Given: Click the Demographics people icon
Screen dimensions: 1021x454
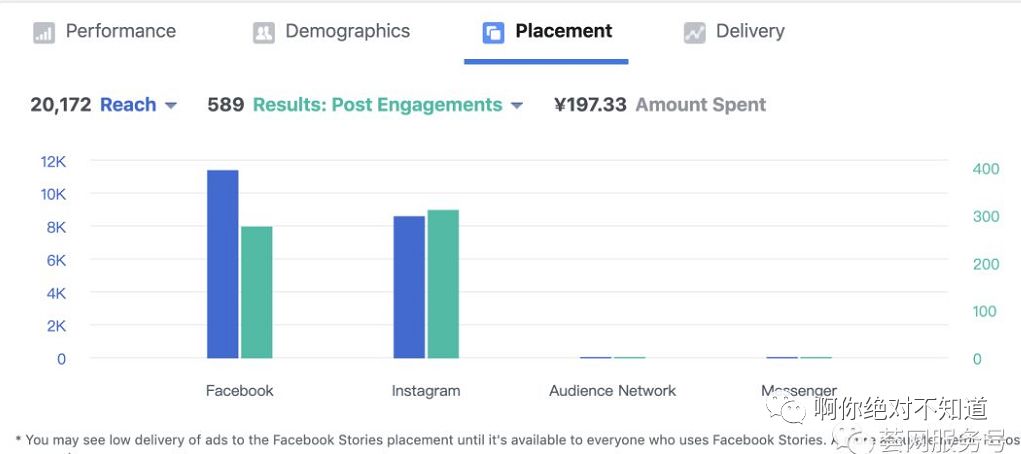Looking at the screenshot, I should click(263, 33).
